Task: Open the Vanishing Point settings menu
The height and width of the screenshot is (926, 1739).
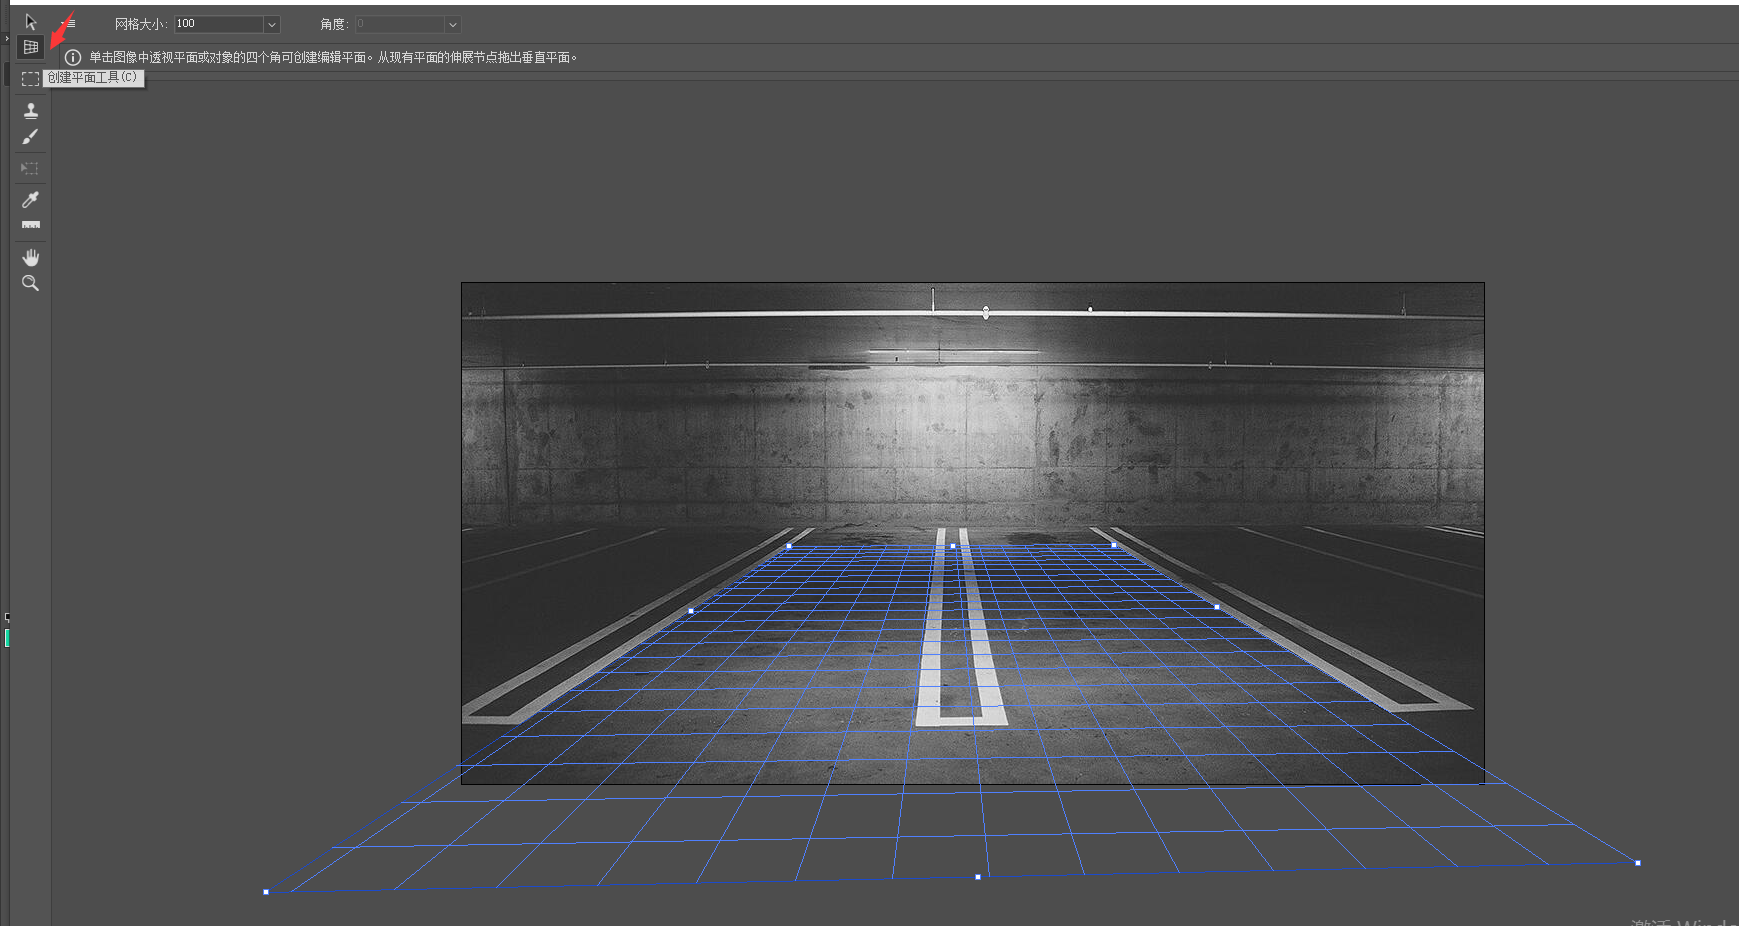Action: [69, 24]
